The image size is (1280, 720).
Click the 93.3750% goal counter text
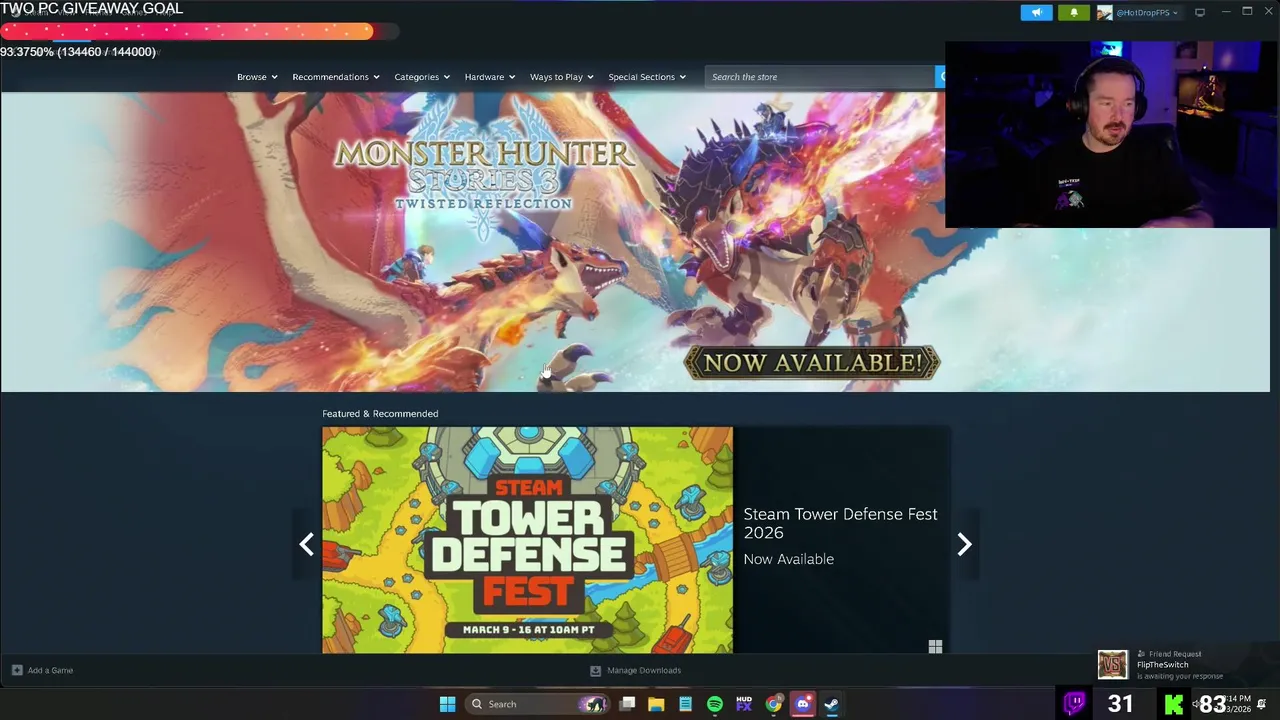[78, 52]
